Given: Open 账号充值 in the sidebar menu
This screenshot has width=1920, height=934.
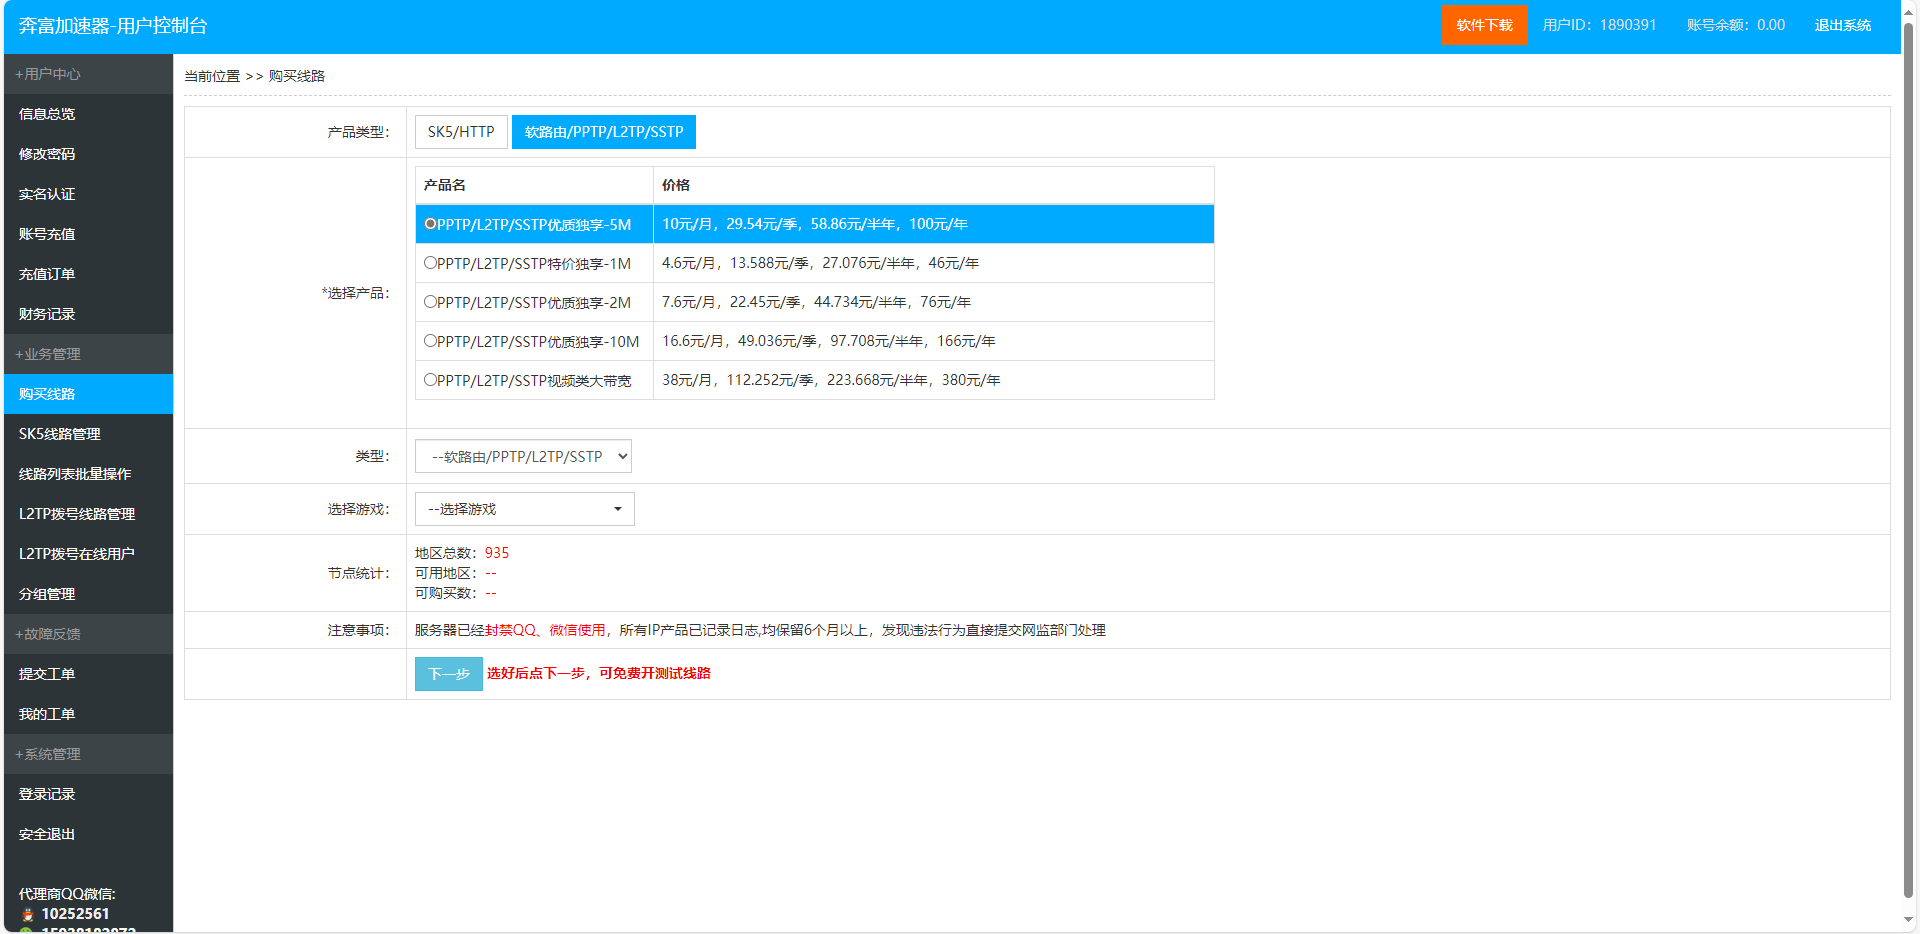Looking at the screenshot, I should [x=47, y=234].
